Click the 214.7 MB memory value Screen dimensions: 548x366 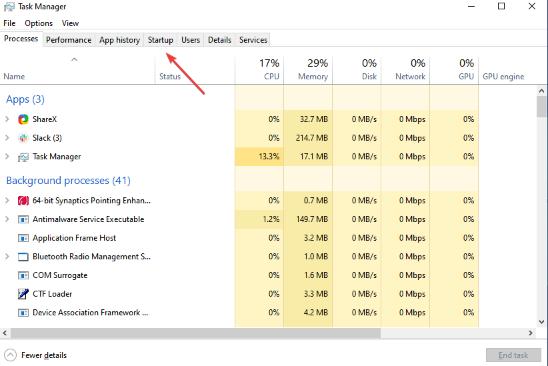[x=312, y=138]
